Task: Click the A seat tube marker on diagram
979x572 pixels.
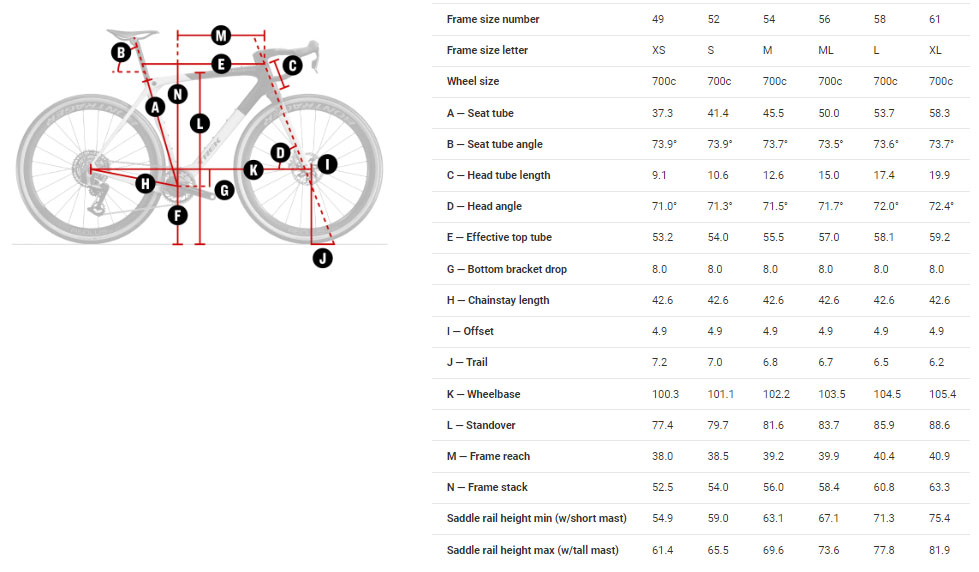Action: [155, 106]
